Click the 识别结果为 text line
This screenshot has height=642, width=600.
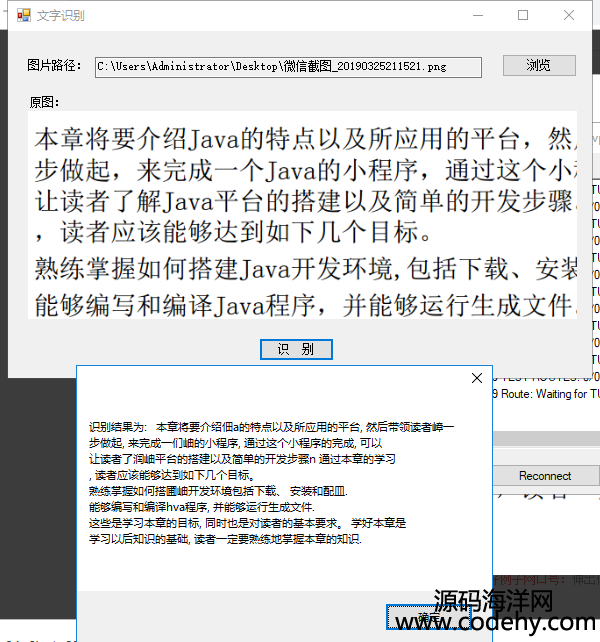click(272, 427)
